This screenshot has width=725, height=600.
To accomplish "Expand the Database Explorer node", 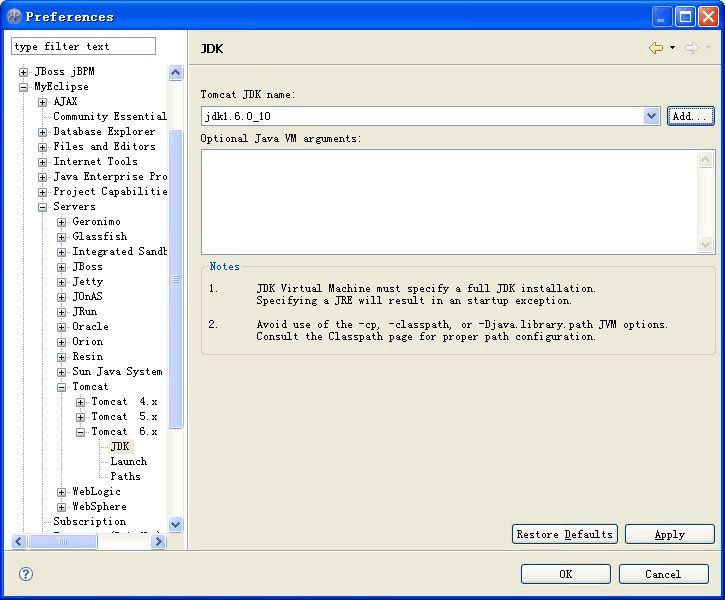I will tap(42, 132).
